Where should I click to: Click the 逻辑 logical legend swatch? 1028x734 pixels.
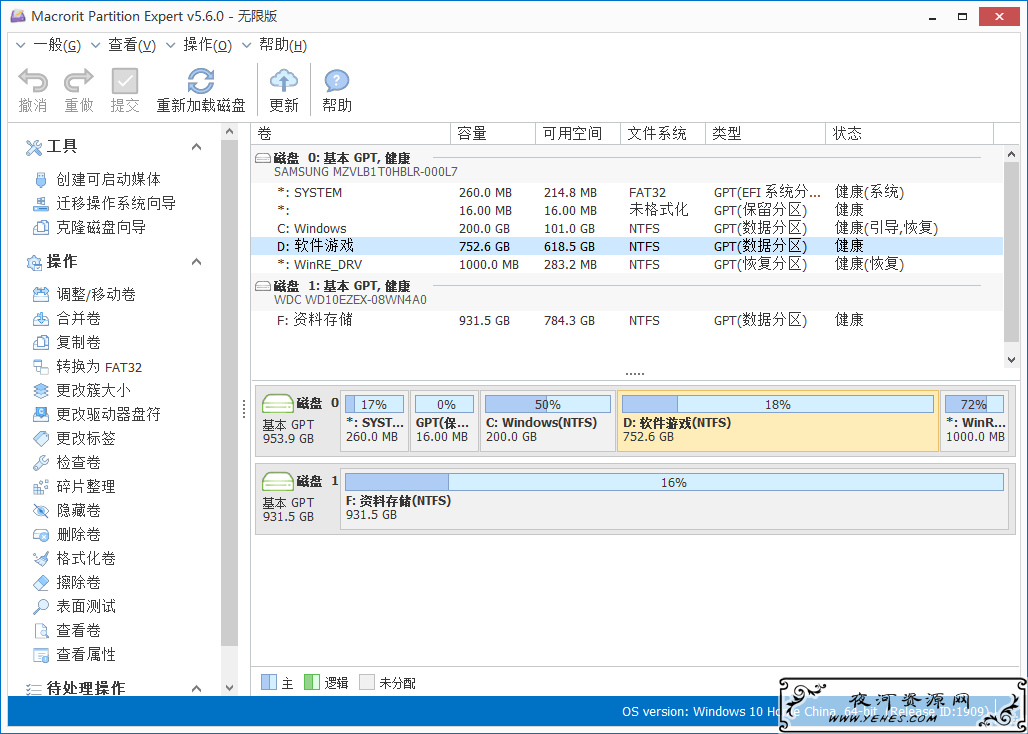tap(311, 682)
